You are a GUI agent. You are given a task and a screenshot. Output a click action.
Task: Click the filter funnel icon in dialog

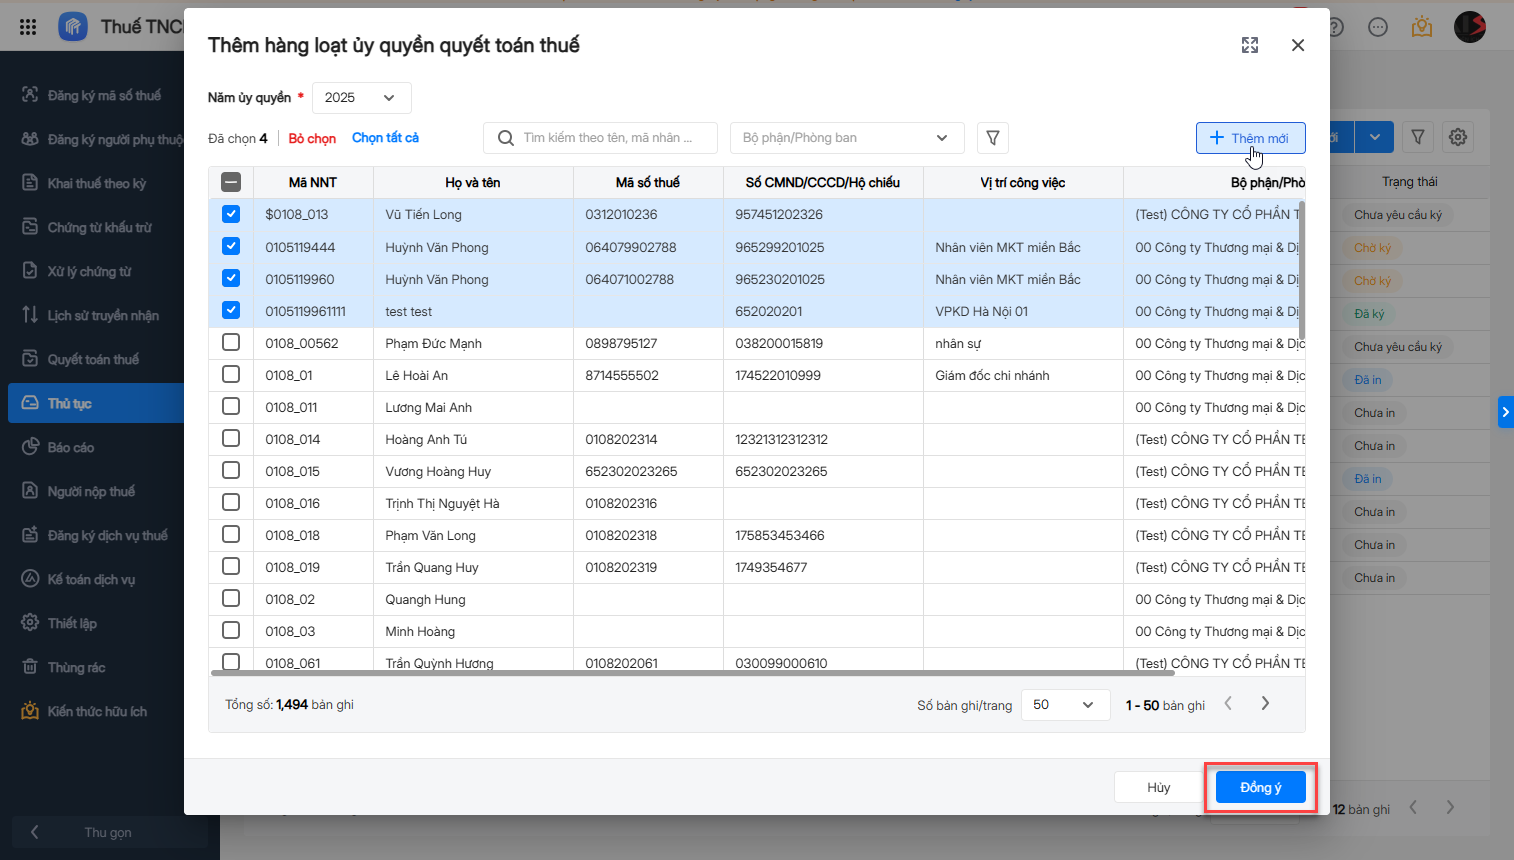(992, 138)
